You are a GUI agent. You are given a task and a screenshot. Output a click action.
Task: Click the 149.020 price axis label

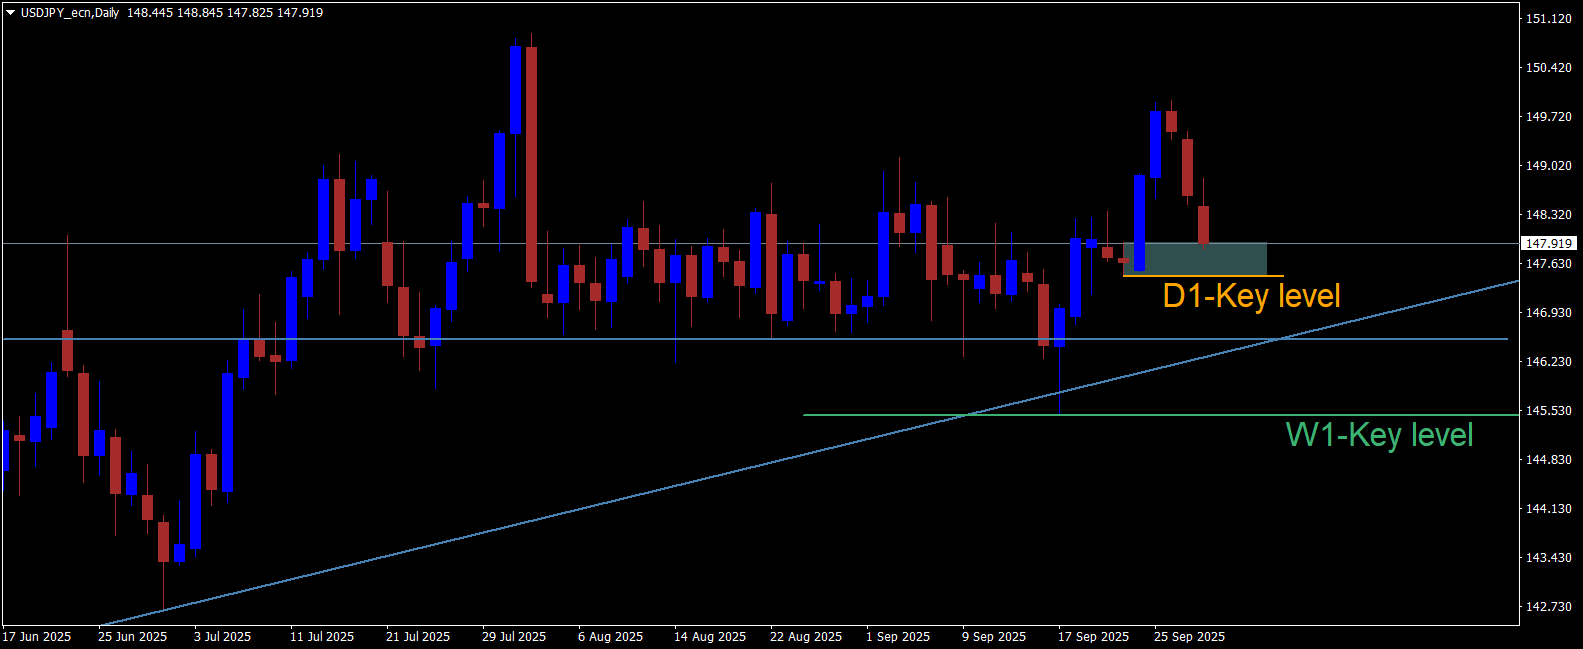(x=1548, y=166)
